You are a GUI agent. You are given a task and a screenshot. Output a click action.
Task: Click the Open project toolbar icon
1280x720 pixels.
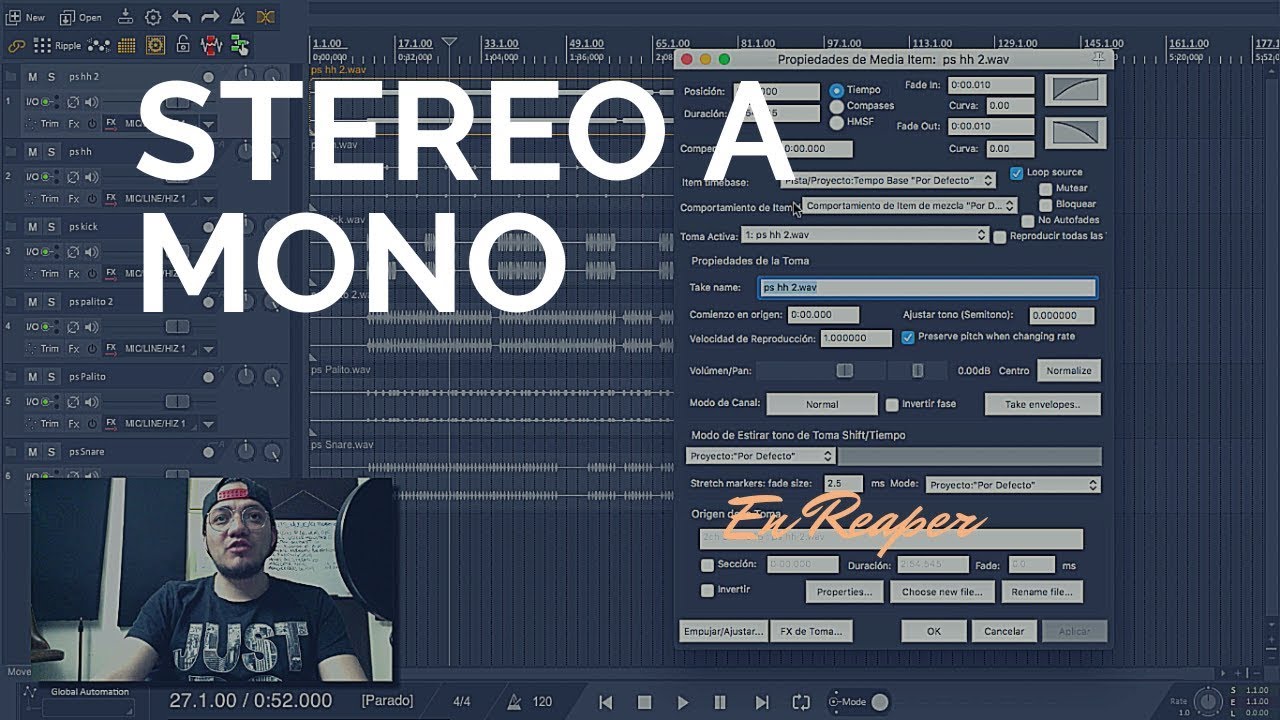point(81,17)
